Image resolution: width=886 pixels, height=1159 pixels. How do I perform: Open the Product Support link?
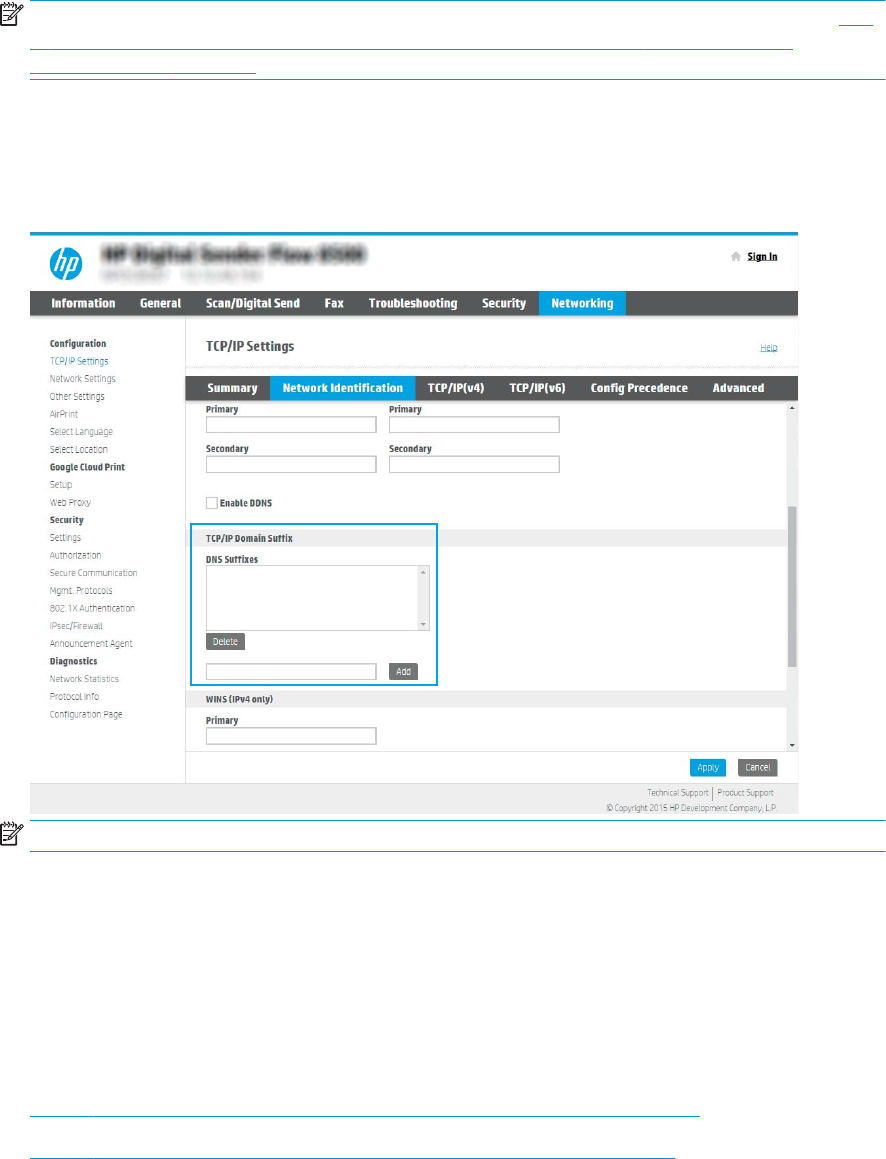(x=746, y=792)
